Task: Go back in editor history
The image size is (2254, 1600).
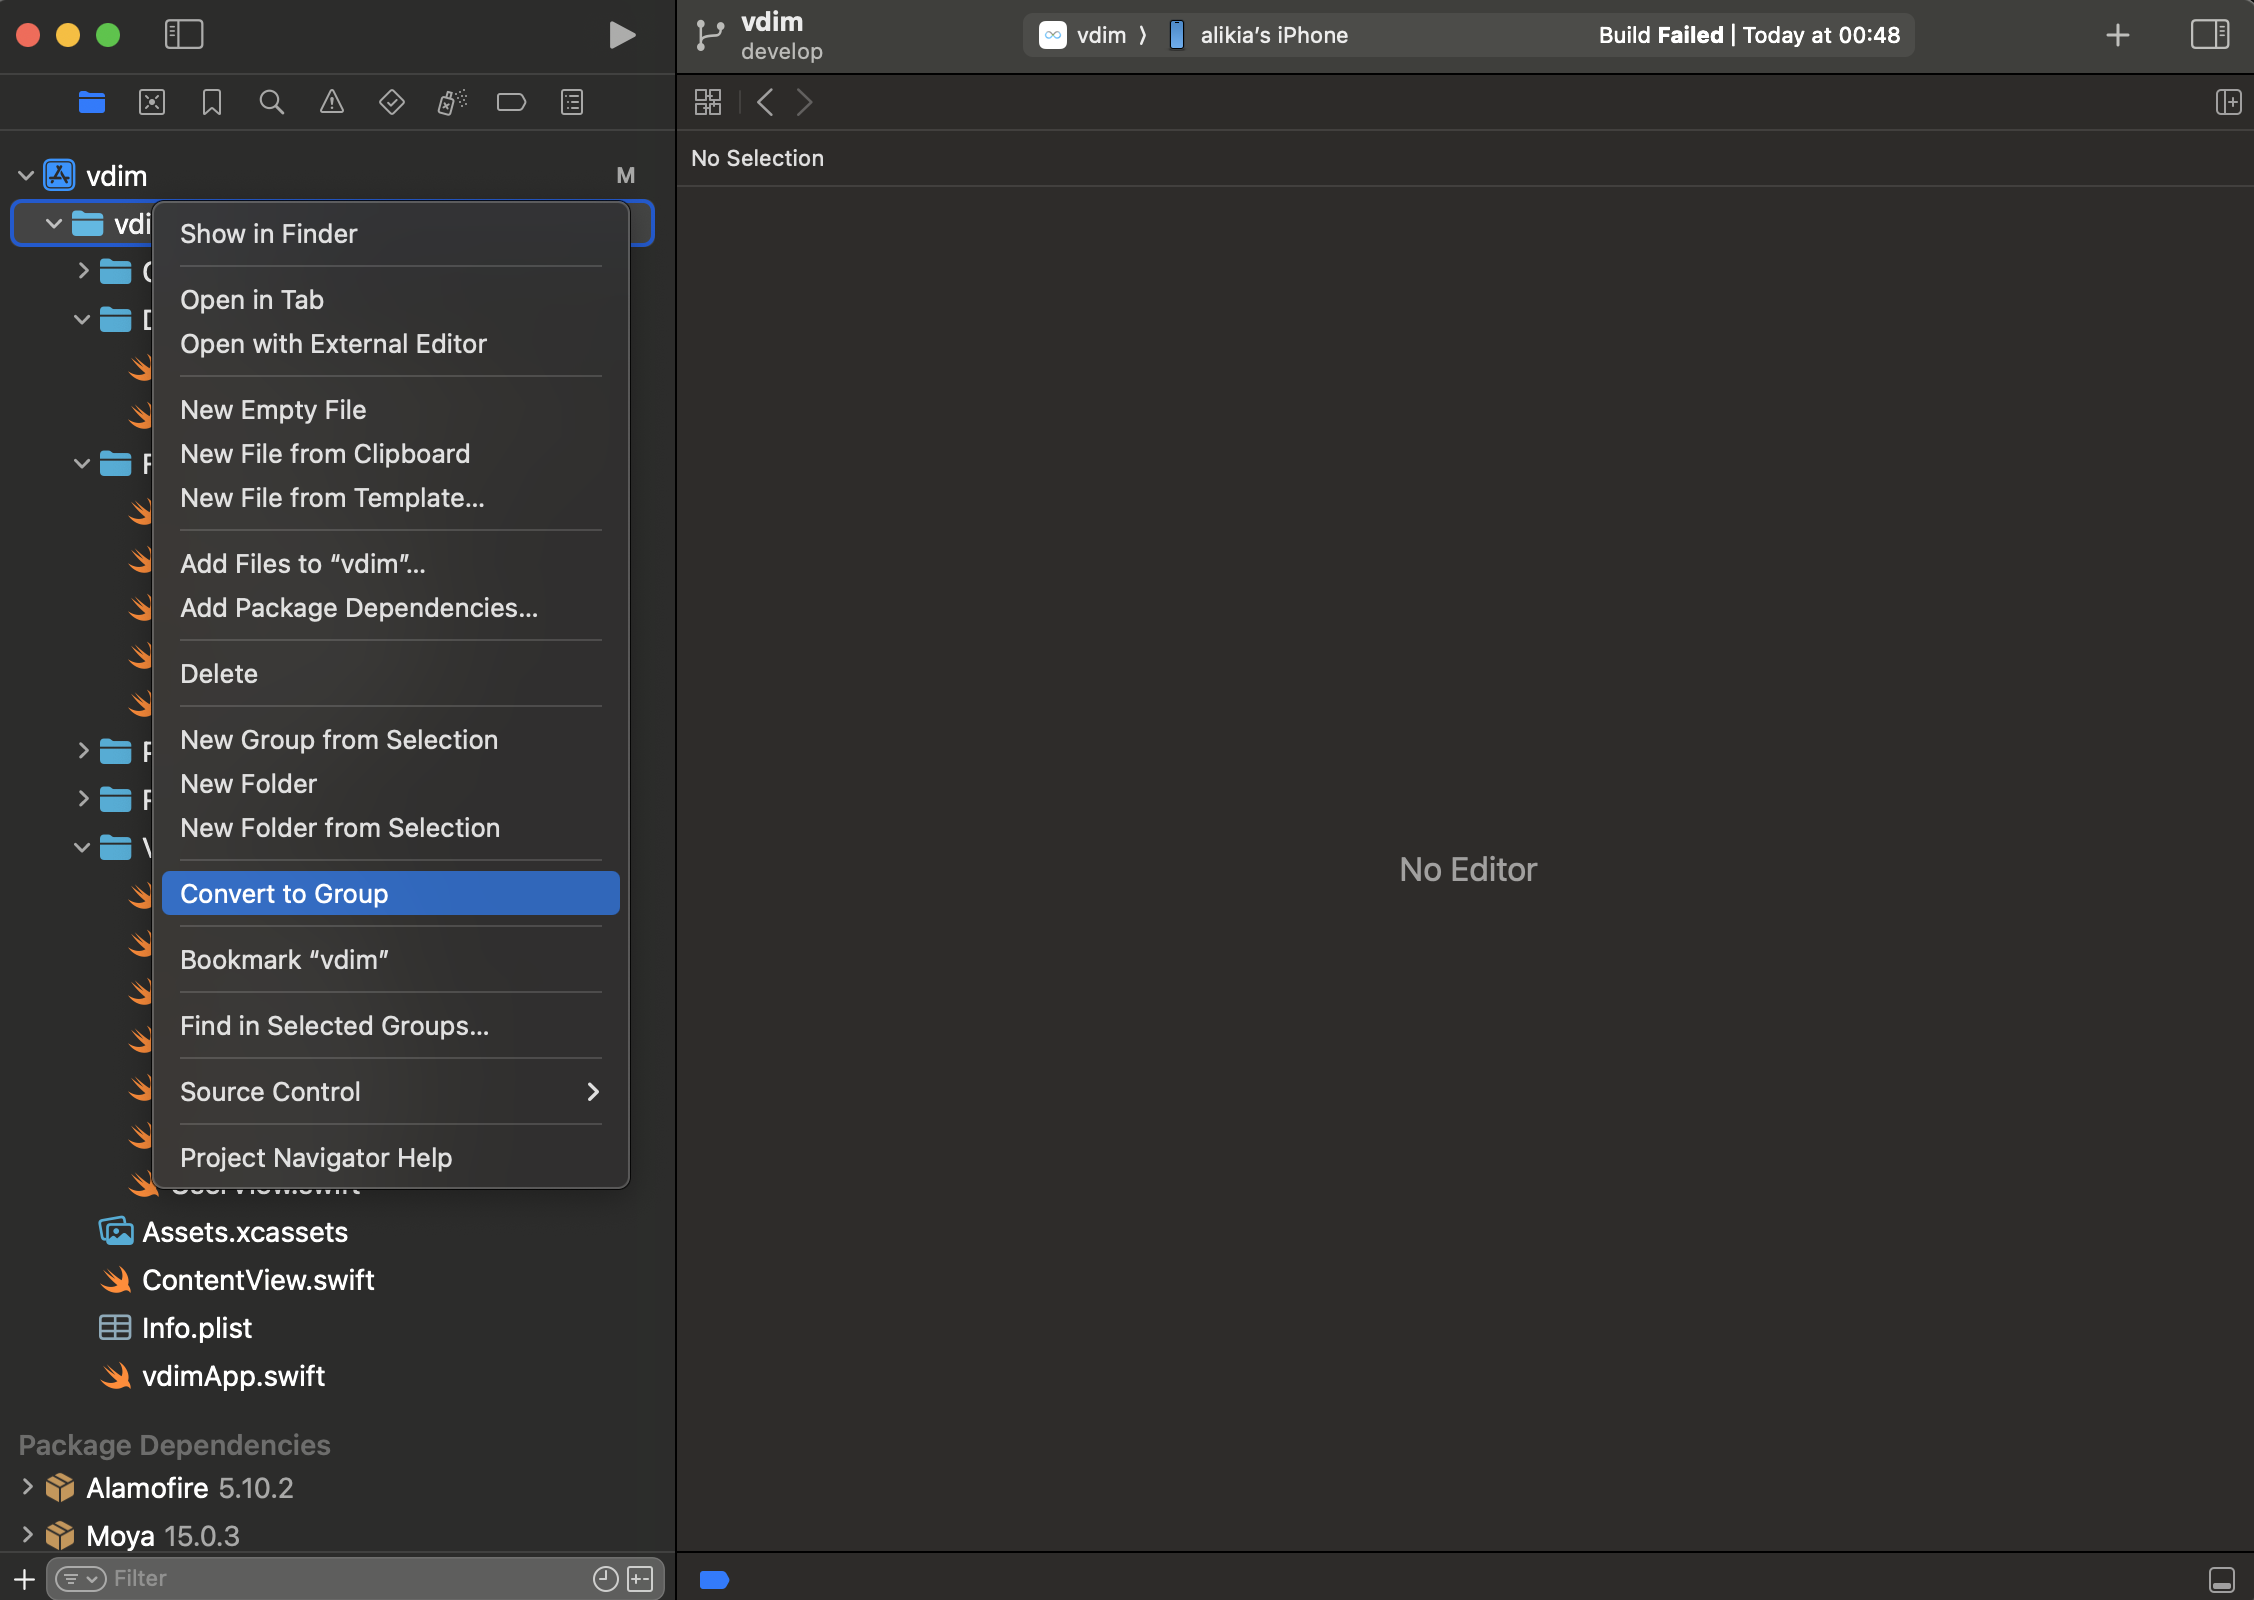Action: coord(765,102)
